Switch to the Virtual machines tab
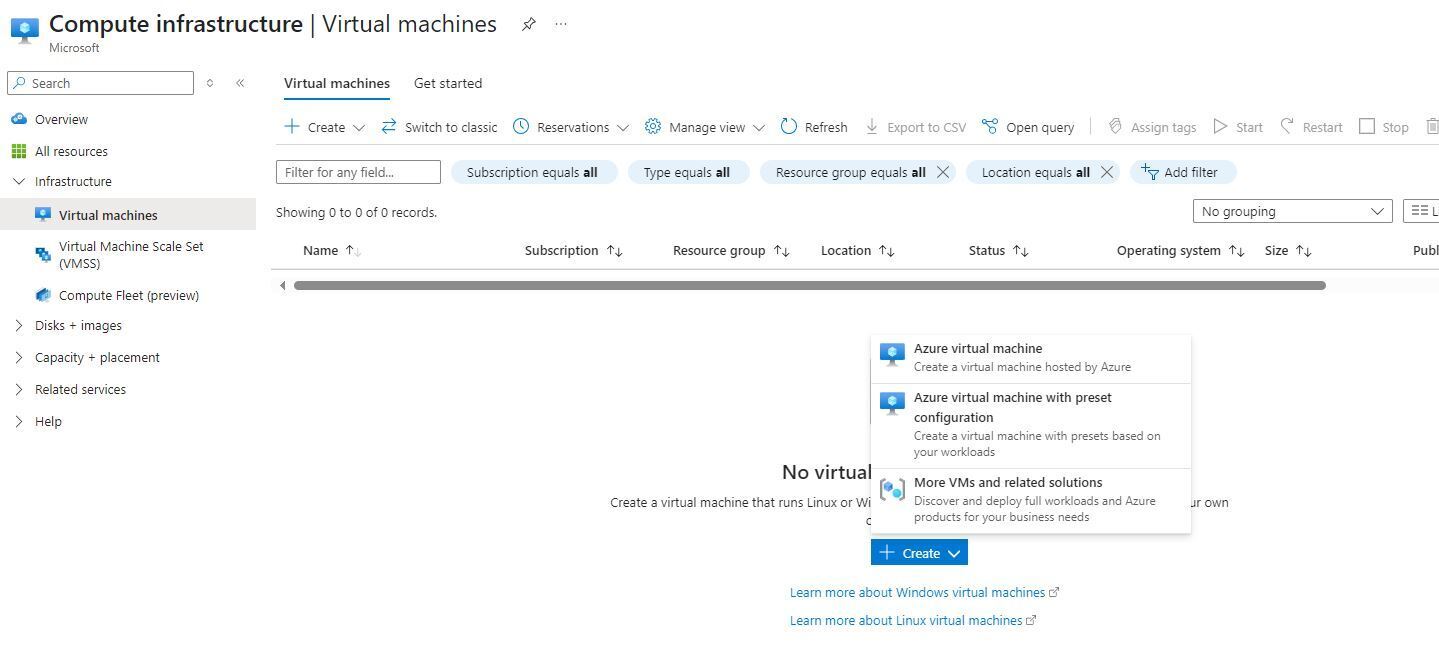The width and height of the screenshot is (1439, 670). pyautogui.click(x=337, y=83)
